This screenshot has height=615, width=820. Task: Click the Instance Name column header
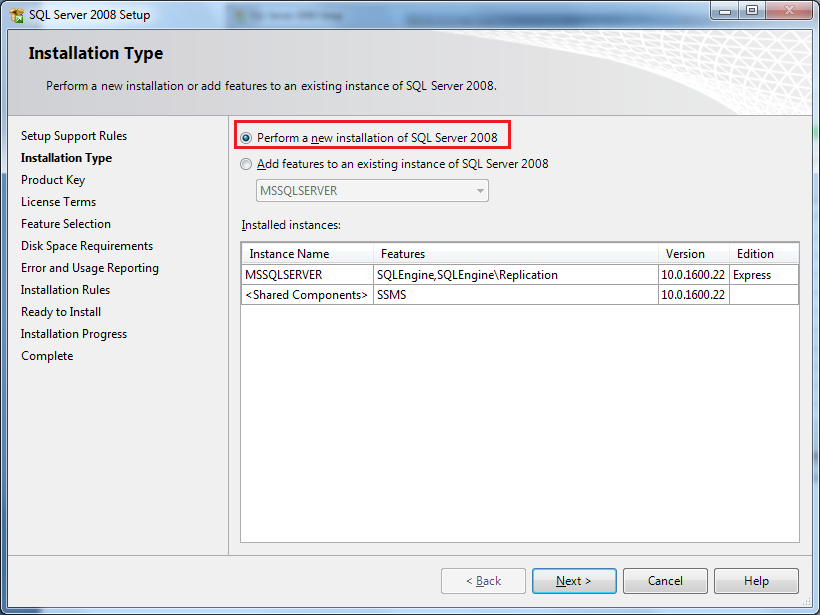coord(308,254)
